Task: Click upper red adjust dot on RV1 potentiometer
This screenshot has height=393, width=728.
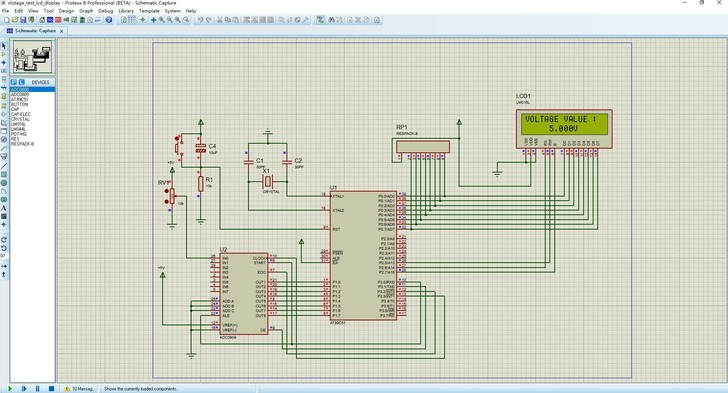Action: 167,191
